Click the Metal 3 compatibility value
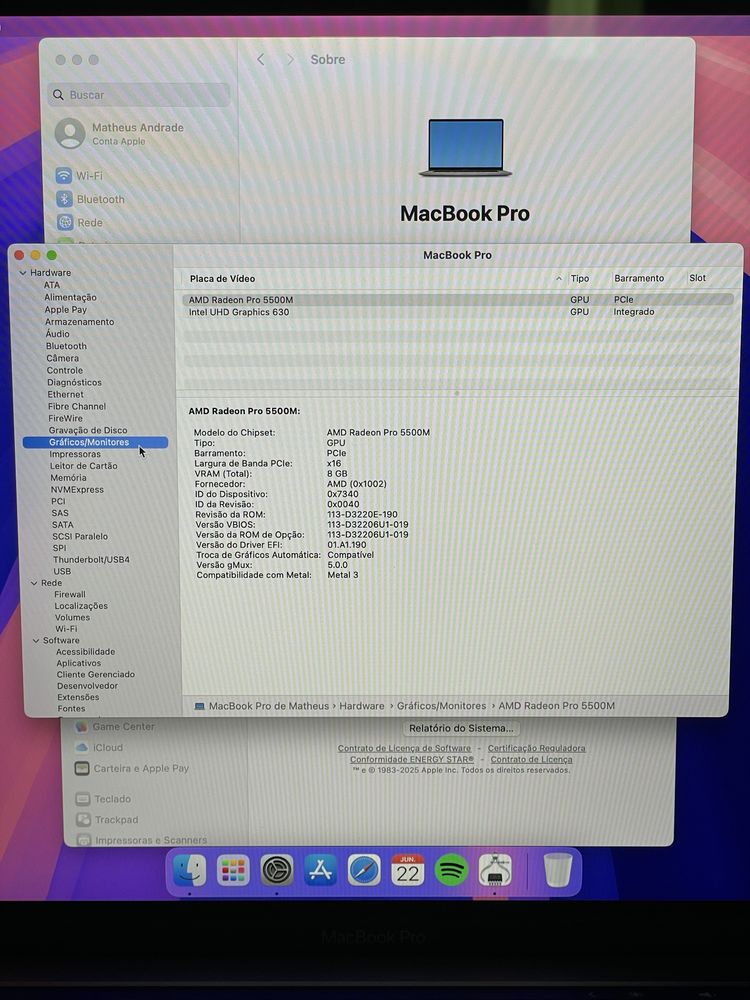This screenshot has width=750, height=1000. coord(342,575)
